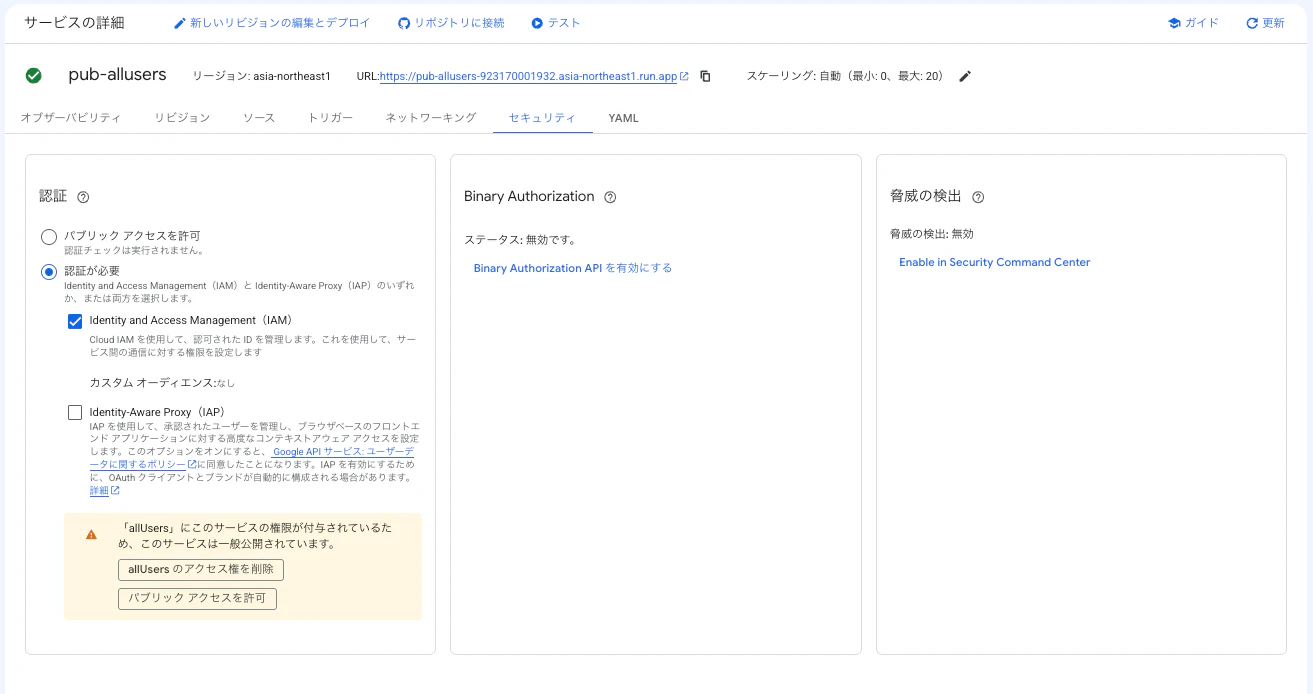1313x694 pixels.
Task: Edit scaling settings with pencil icon
Action: (965, 76)
